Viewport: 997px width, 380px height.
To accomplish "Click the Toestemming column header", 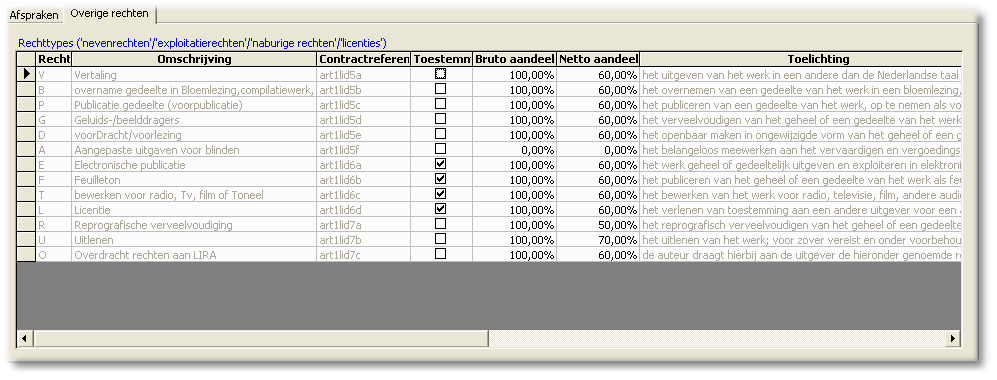I will tap(441, 59).
